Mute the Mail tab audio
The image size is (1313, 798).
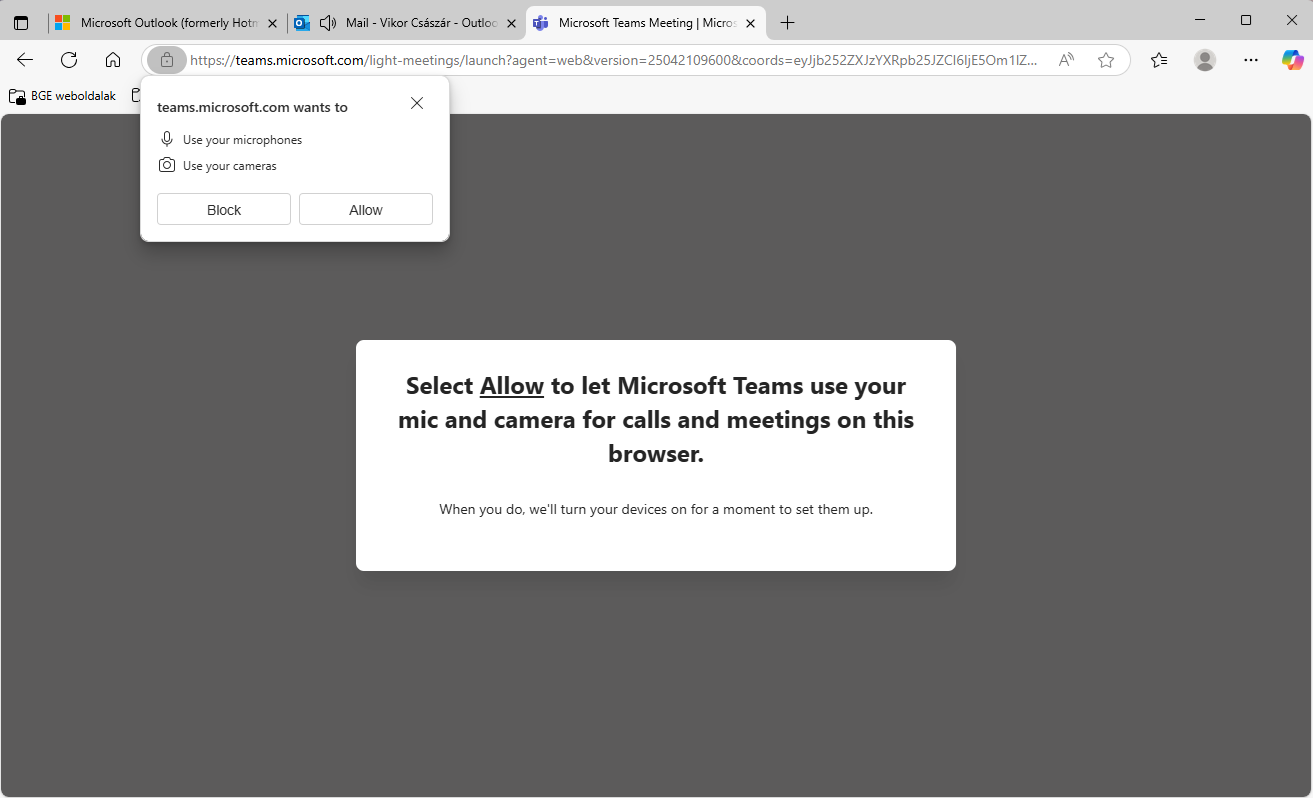click(327, 22)
